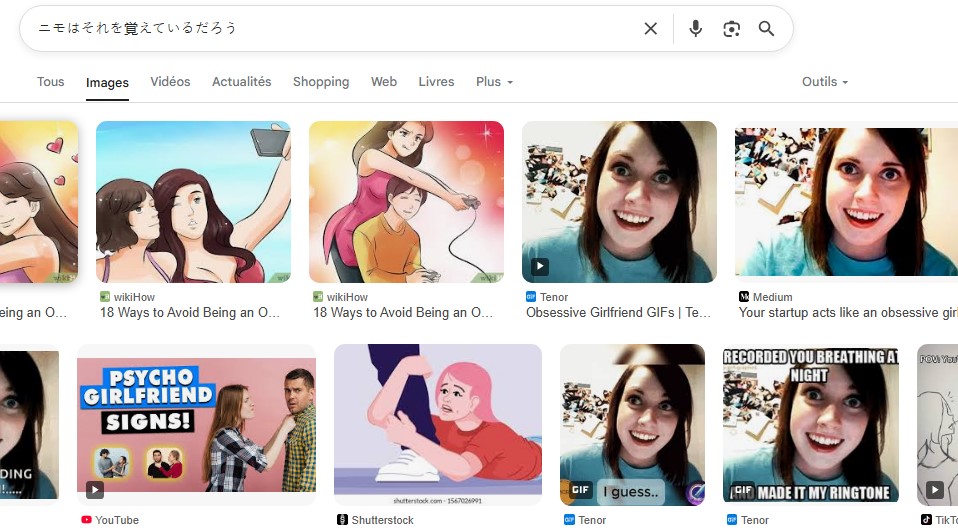Click the Medium source label
Viewport: 958px width, 531px height.
[x=772, y=297]
